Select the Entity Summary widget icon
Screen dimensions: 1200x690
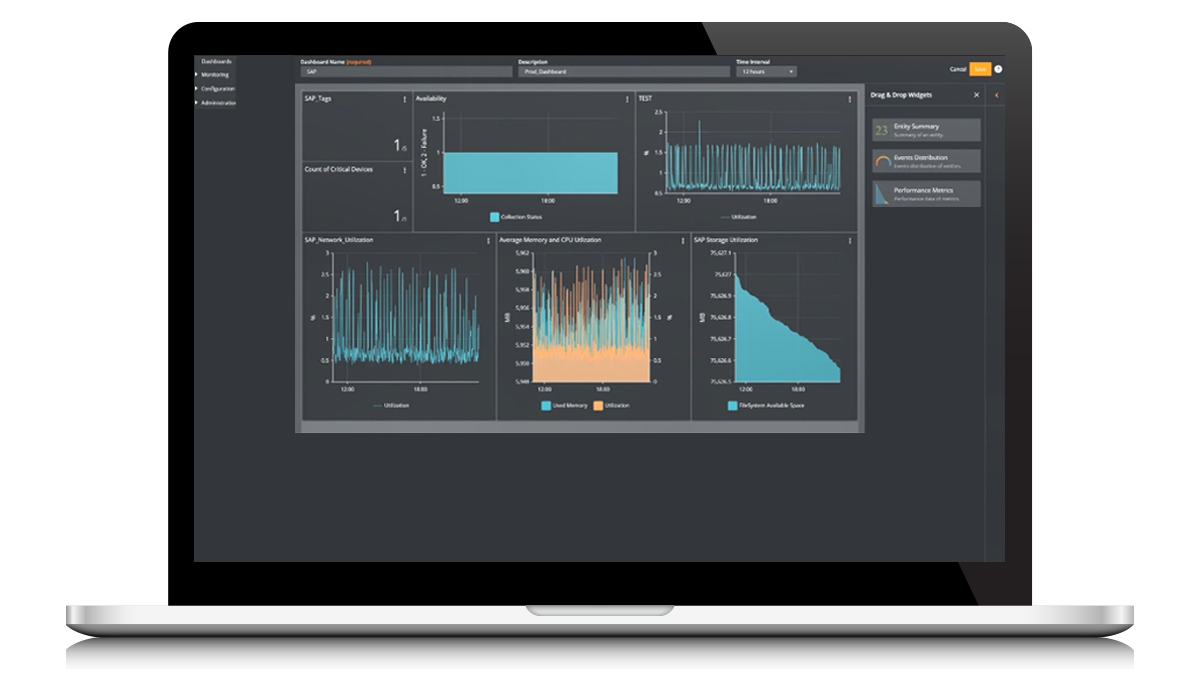click(881, 130)
